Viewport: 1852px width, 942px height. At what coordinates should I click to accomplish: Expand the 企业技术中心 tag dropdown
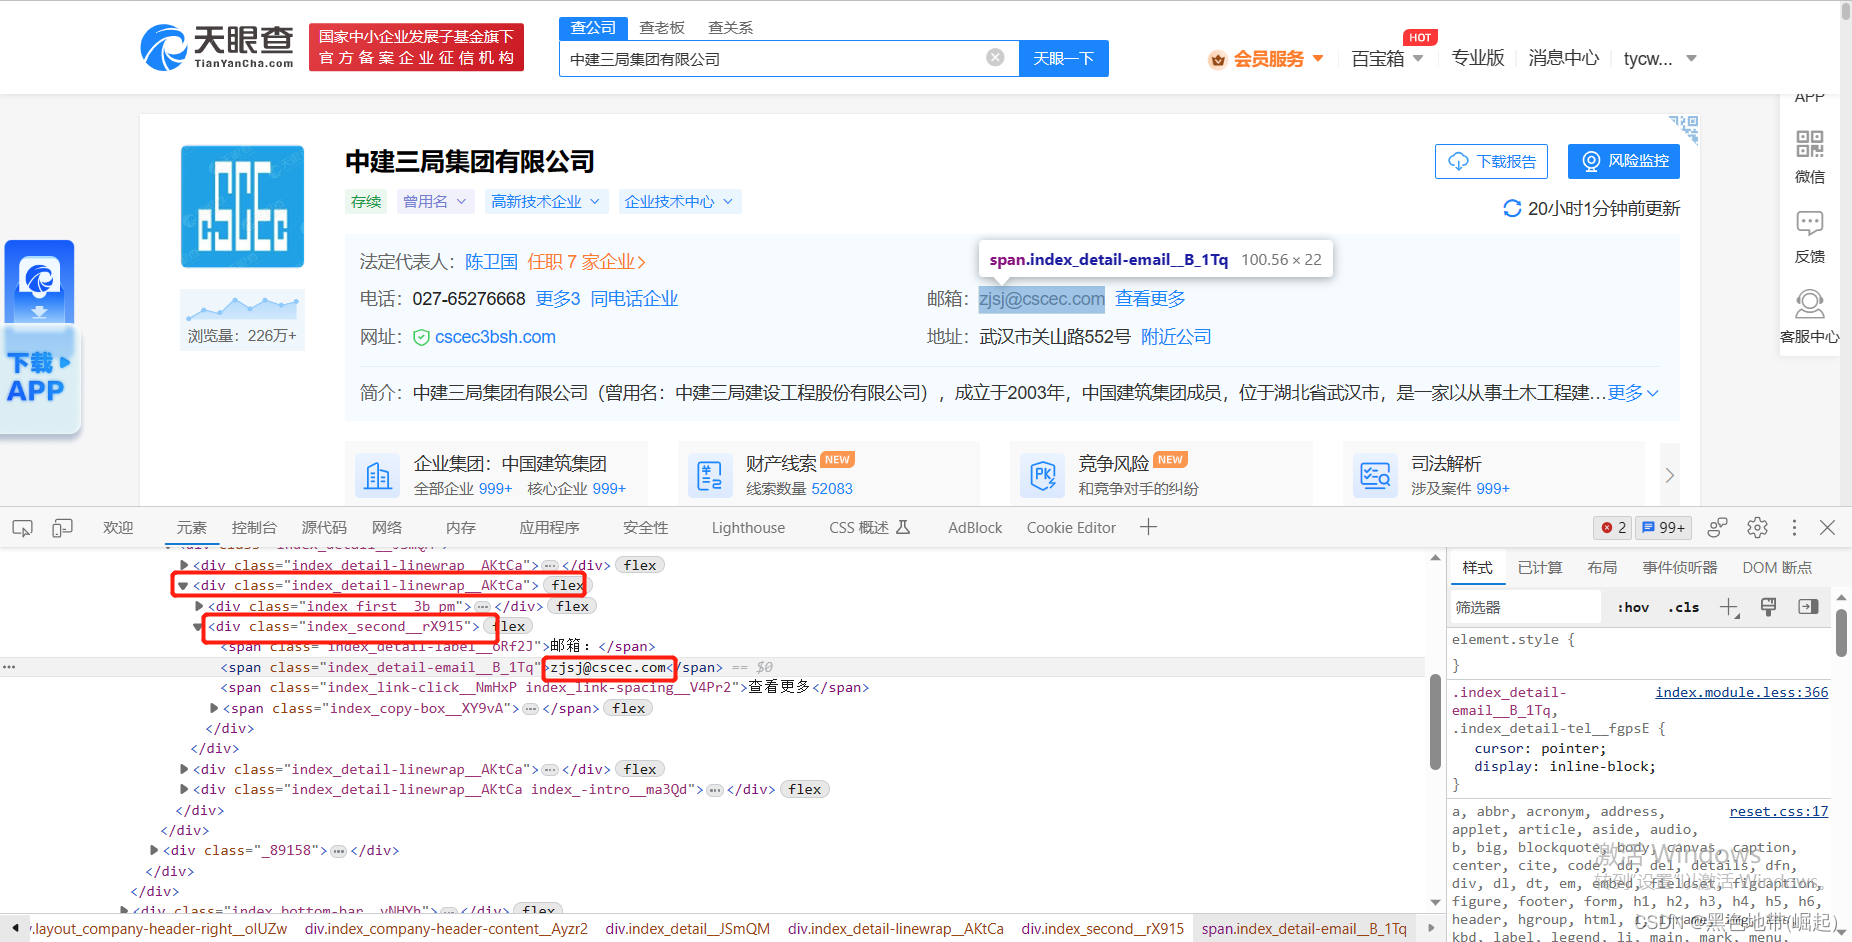[679, 202]
